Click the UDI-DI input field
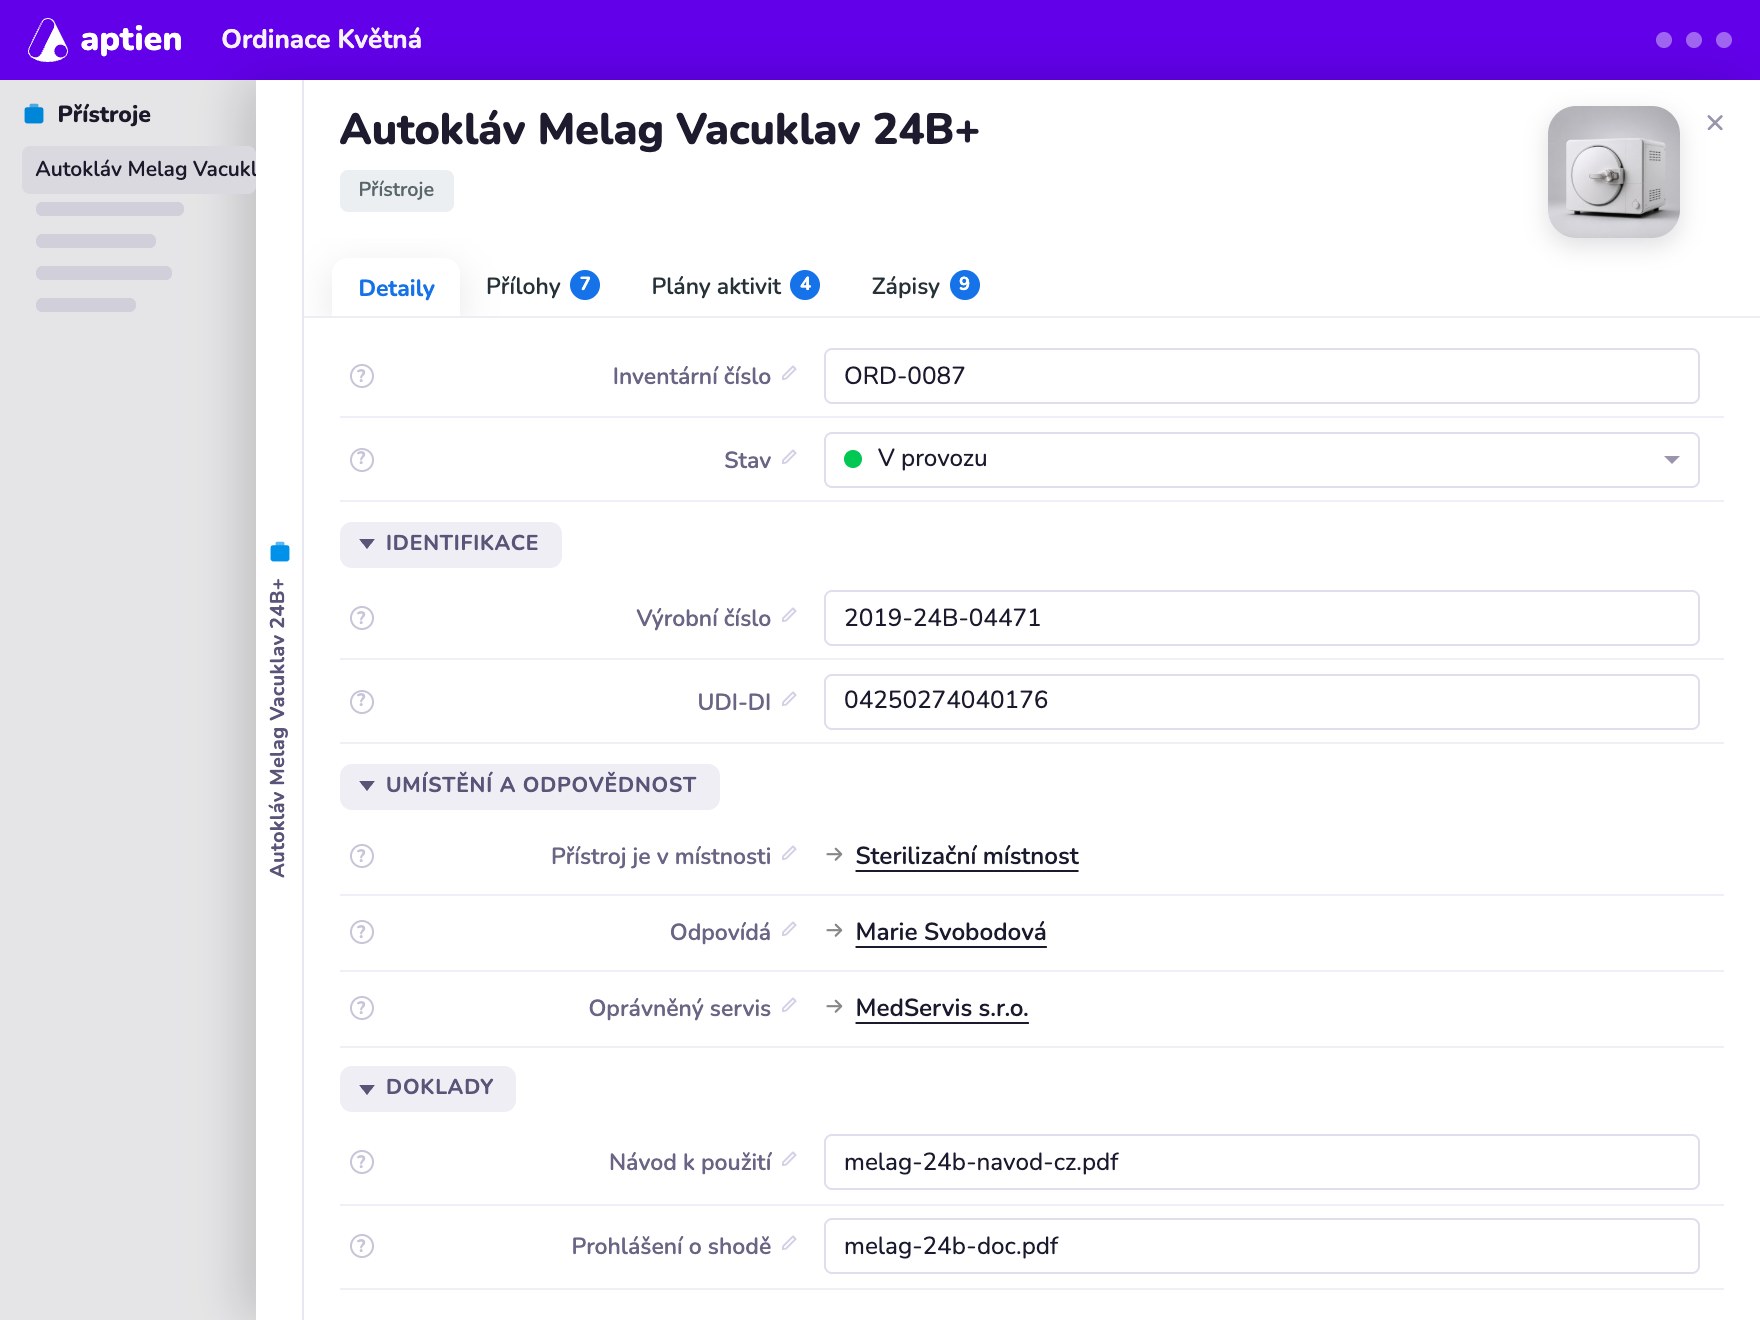This screenshot has width=1760, height=1320. click(1261, 702)
